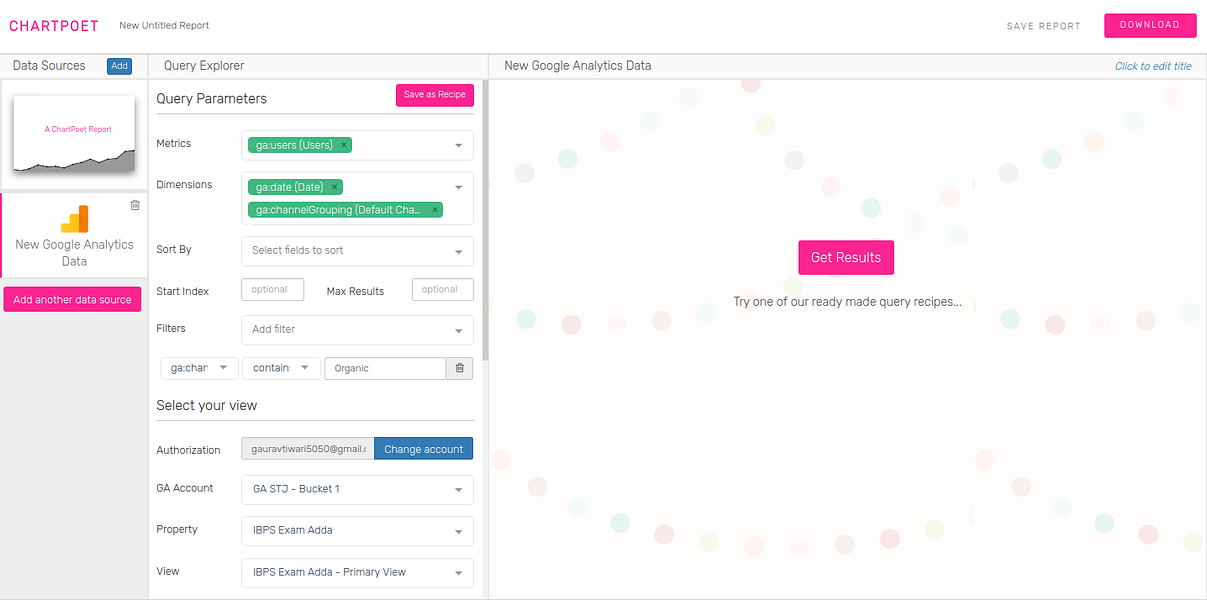Viewport: 1207px width, 600px height.
Task: Click Add another data source button
Action: (72, 300)
